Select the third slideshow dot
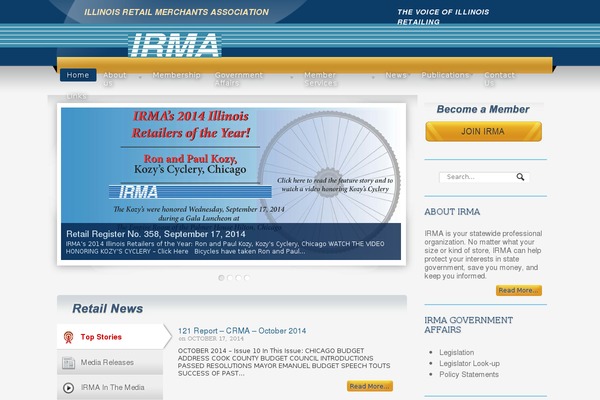Screen dimensions: 600x400 coord(238,278)
